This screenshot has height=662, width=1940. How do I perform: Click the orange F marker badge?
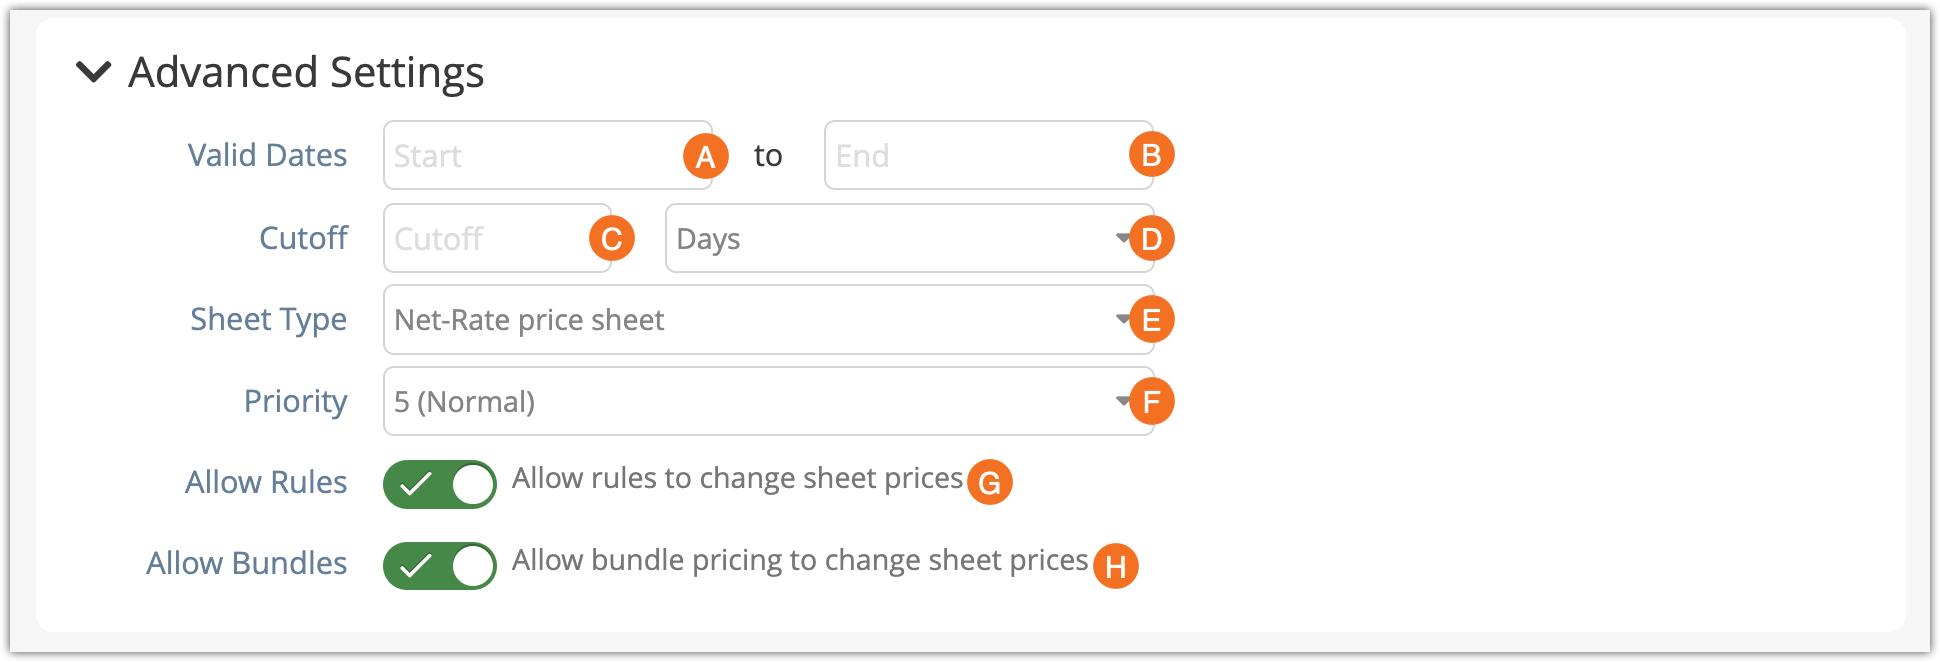pyautogui.click(x=1151, y=402)
